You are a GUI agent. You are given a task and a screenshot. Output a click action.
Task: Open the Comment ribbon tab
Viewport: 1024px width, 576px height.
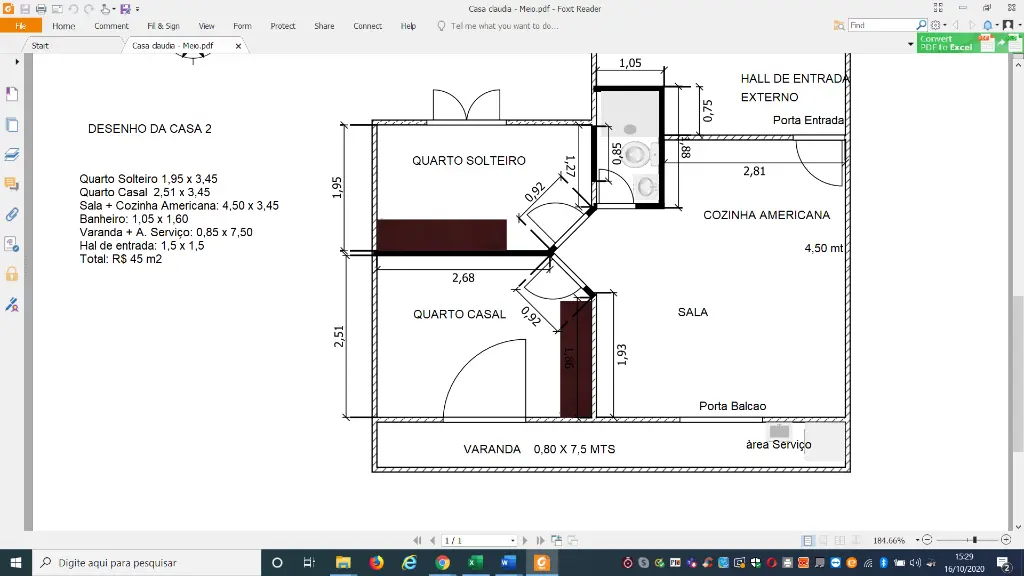111,26
